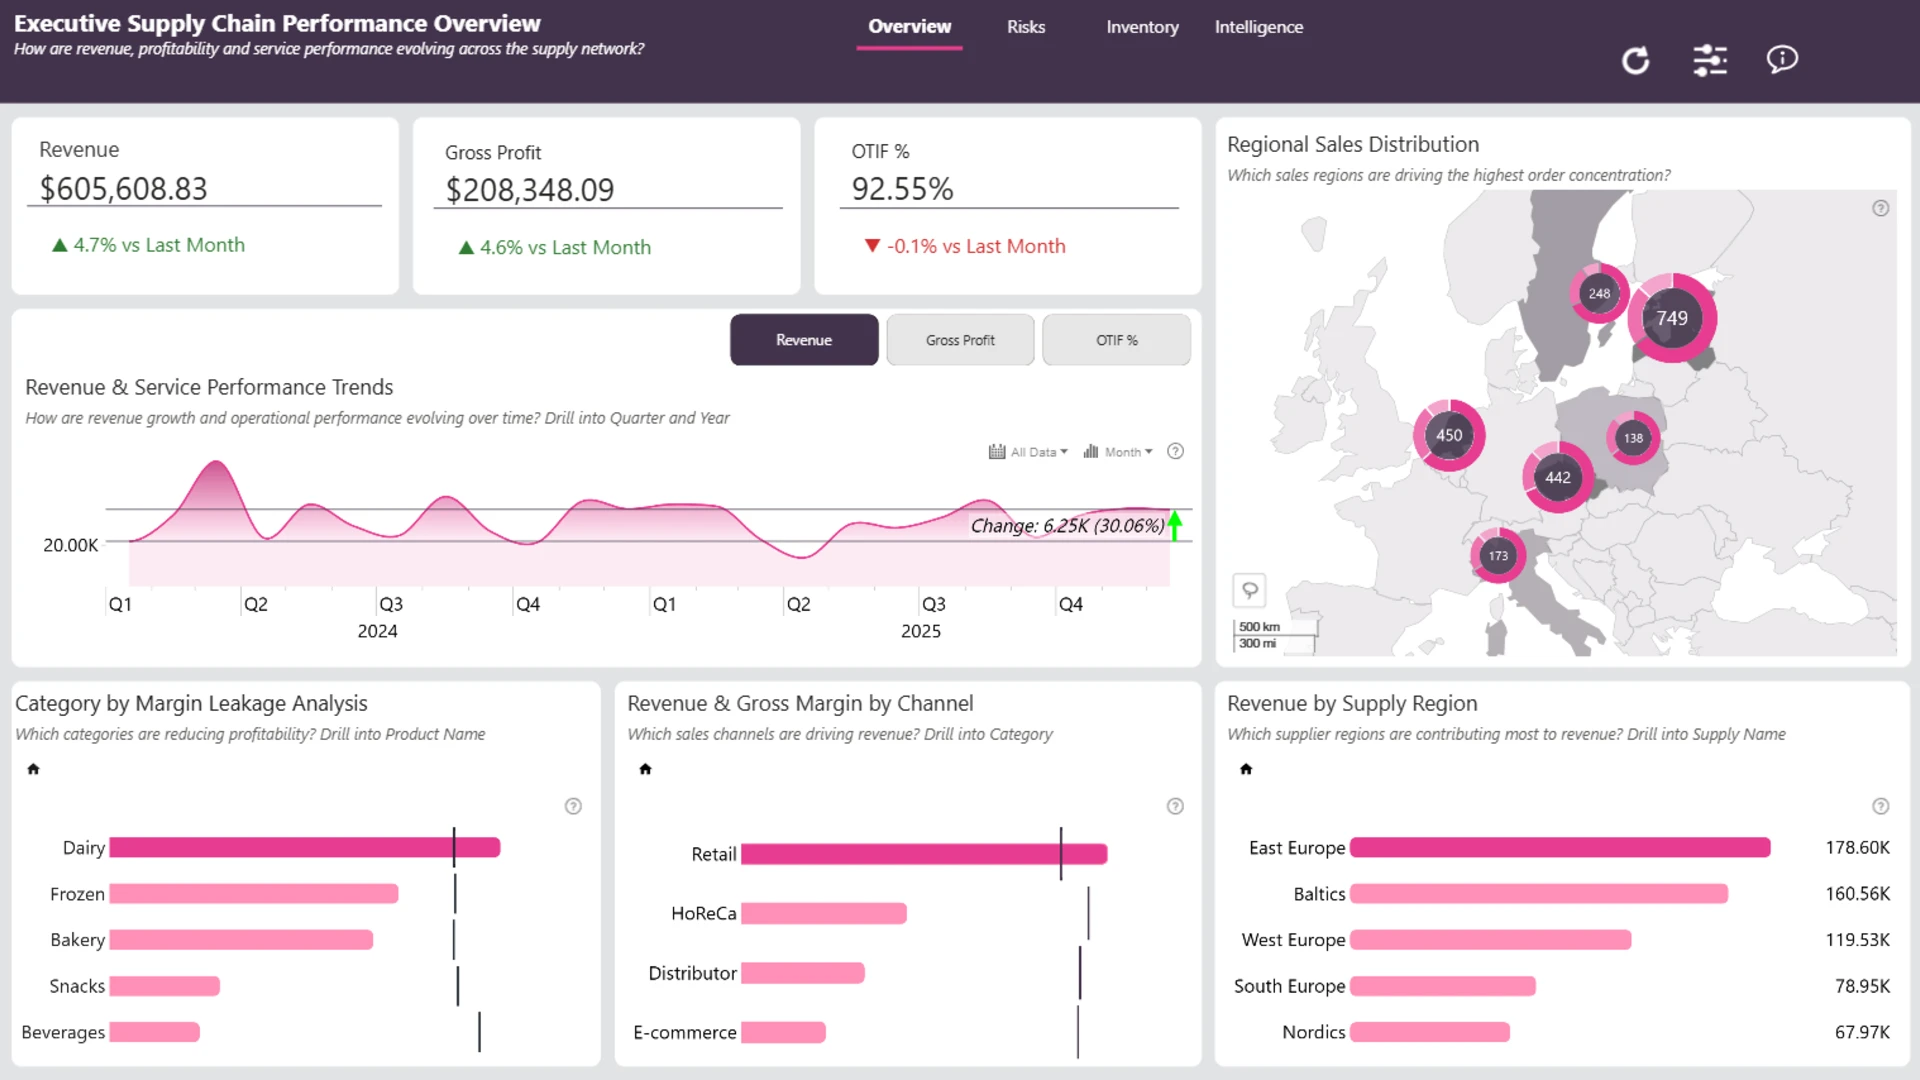Select the Retail channel bar
The width and height of the screenshot is (1920, 1080).
pyautogui.click(x=924, y=854)
